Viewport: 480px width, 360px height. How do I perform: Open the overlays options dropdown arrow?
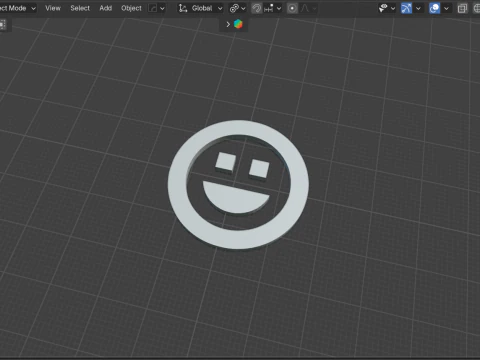pyautogui.click(x=446, y=8)
